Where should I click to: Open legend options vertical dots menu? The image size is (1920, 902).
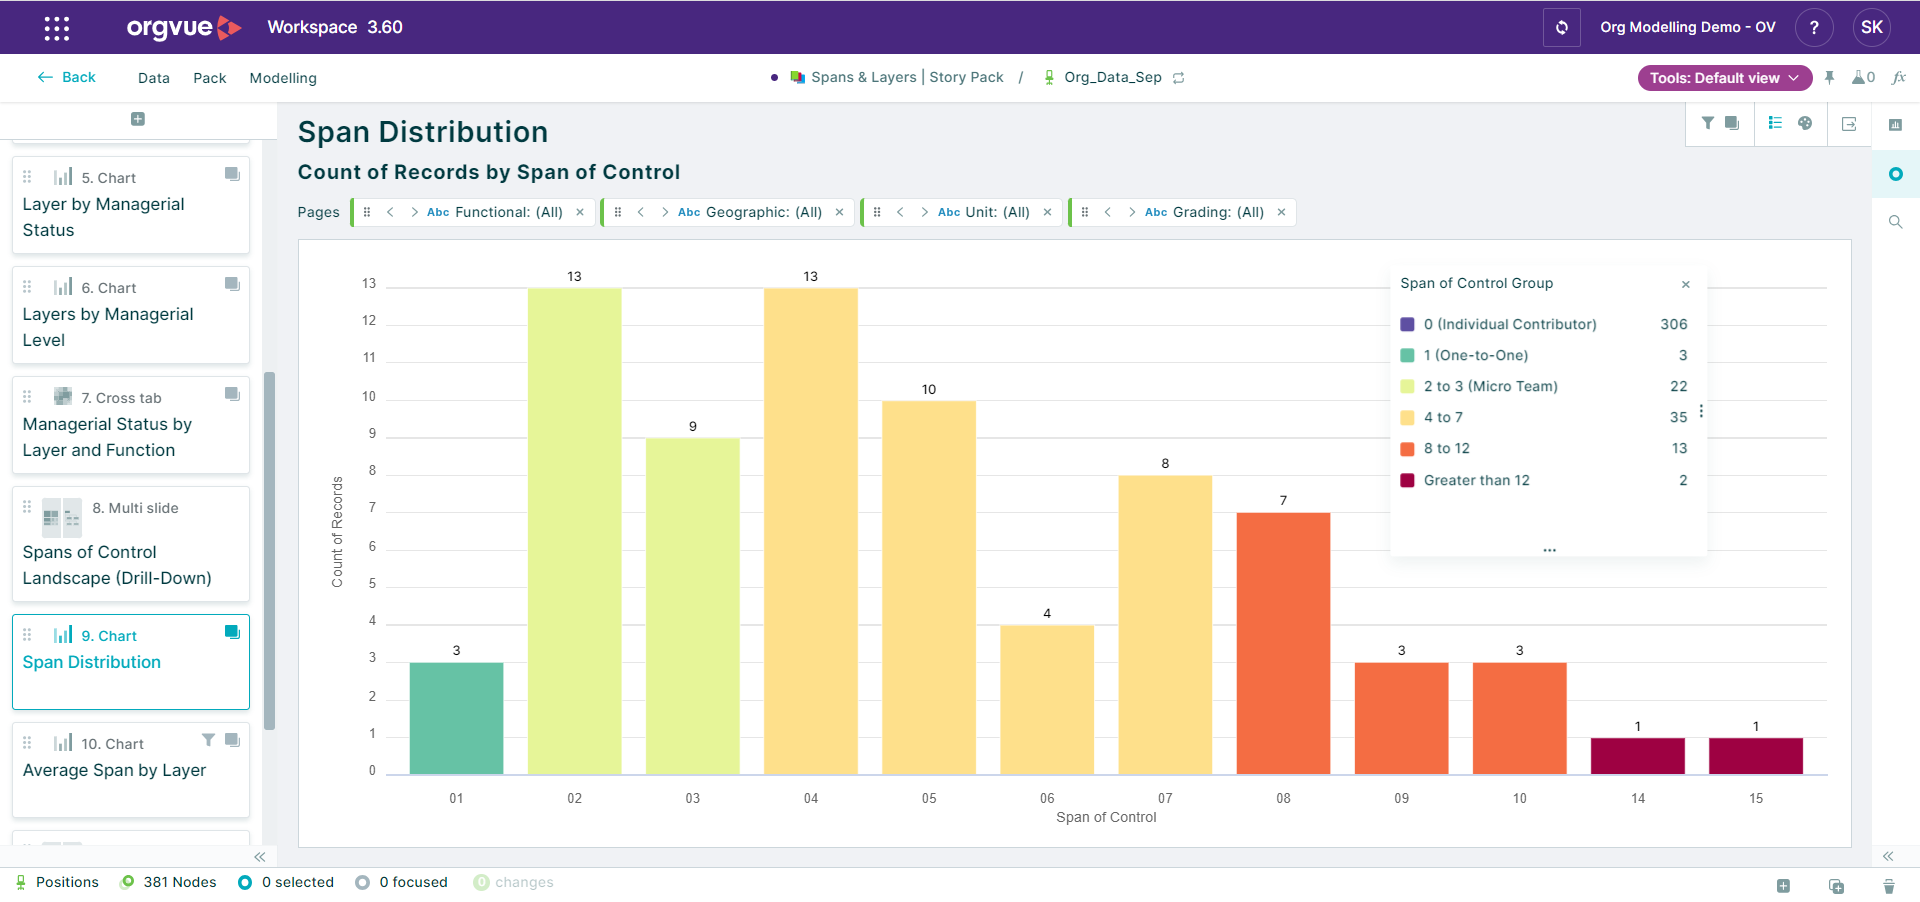pyautogui.click(x=1701, y=411)
